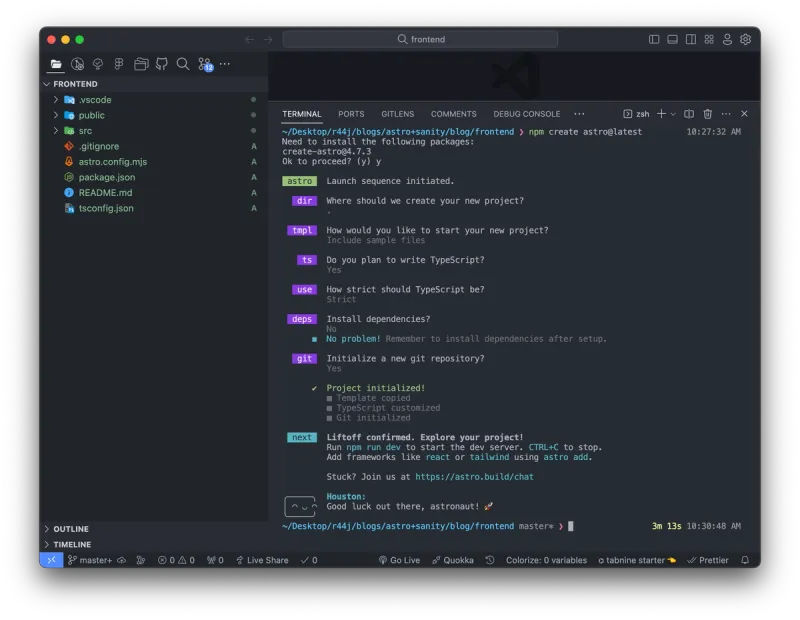Open package.json file
Image resolution: width=800 pixels, height=620 pixels.
[153, 177]
